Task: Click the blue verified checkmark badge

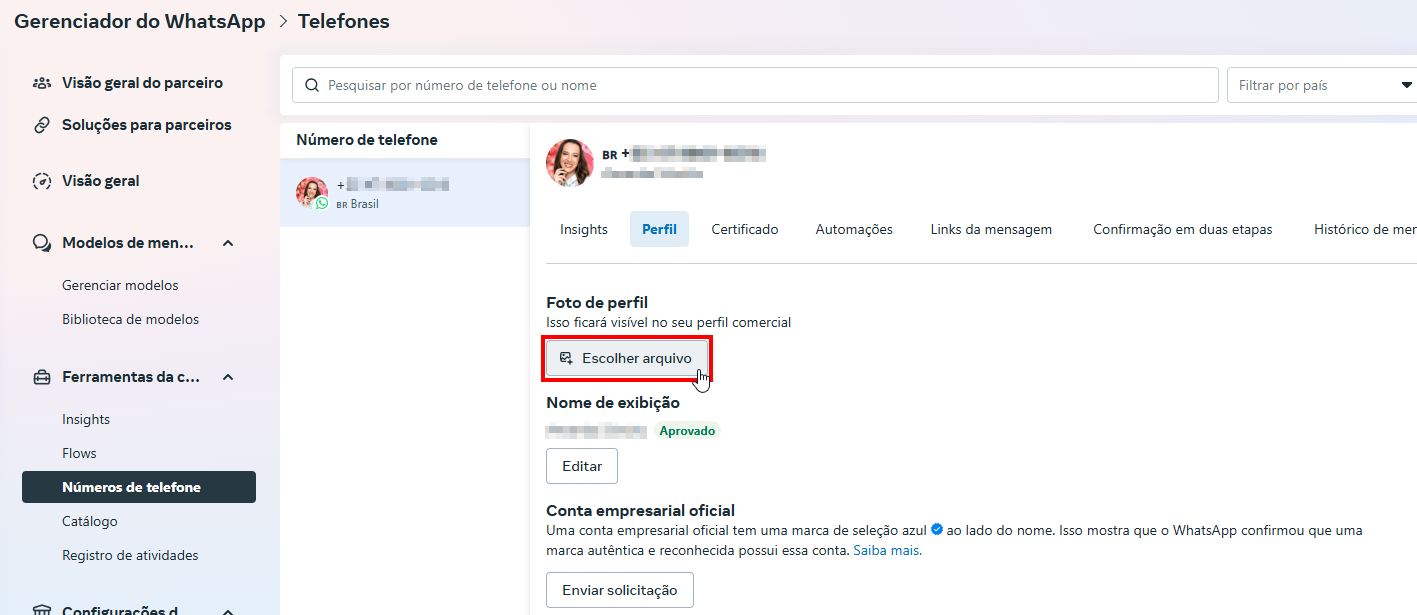Action: pos(936,530)
